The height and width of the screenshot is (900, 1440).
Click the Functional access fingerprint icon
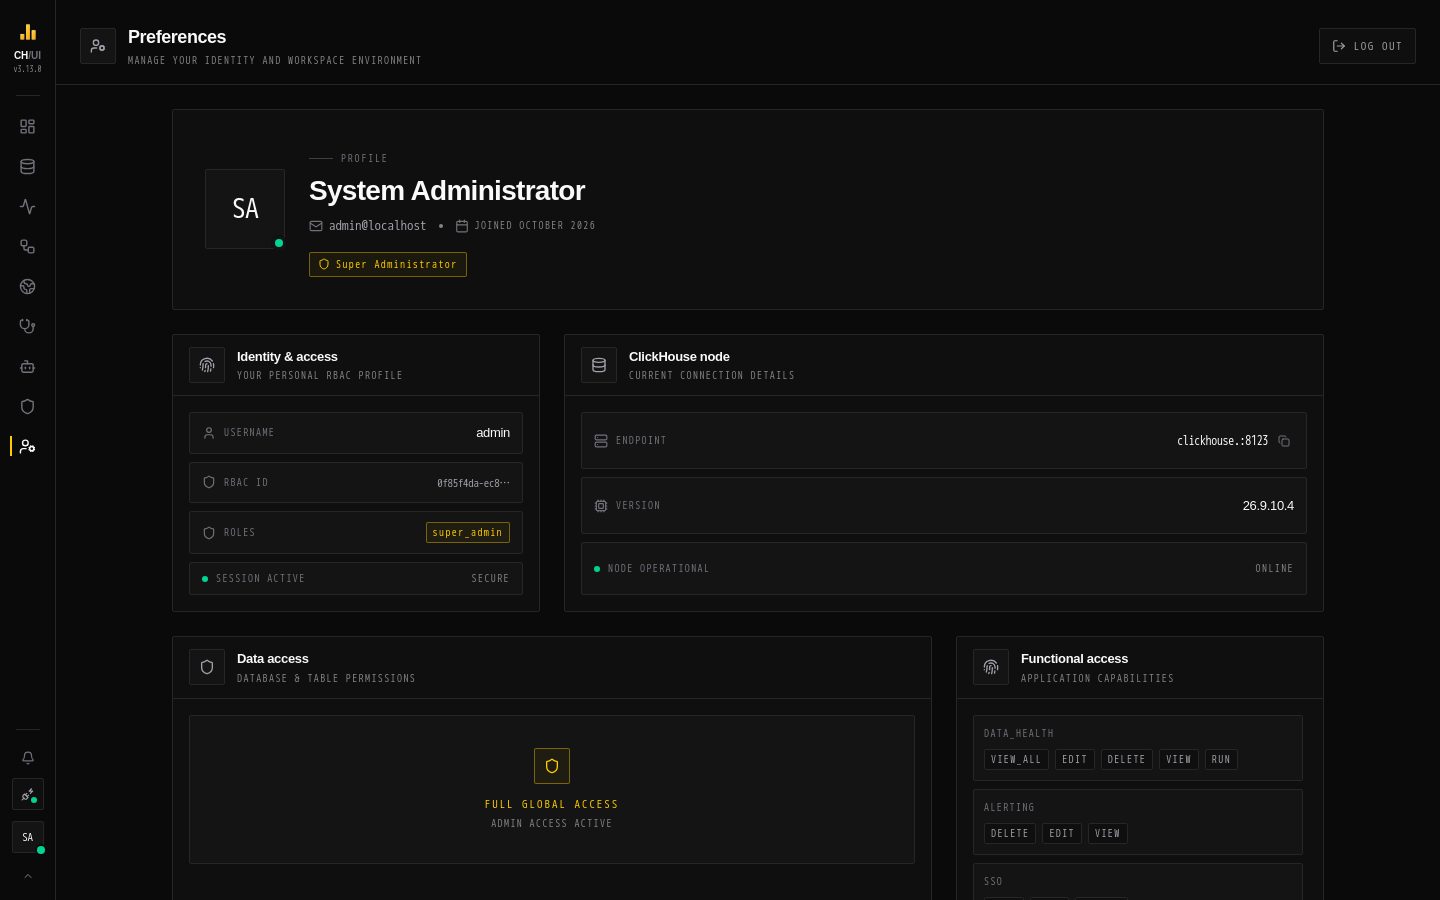[991, 667]
